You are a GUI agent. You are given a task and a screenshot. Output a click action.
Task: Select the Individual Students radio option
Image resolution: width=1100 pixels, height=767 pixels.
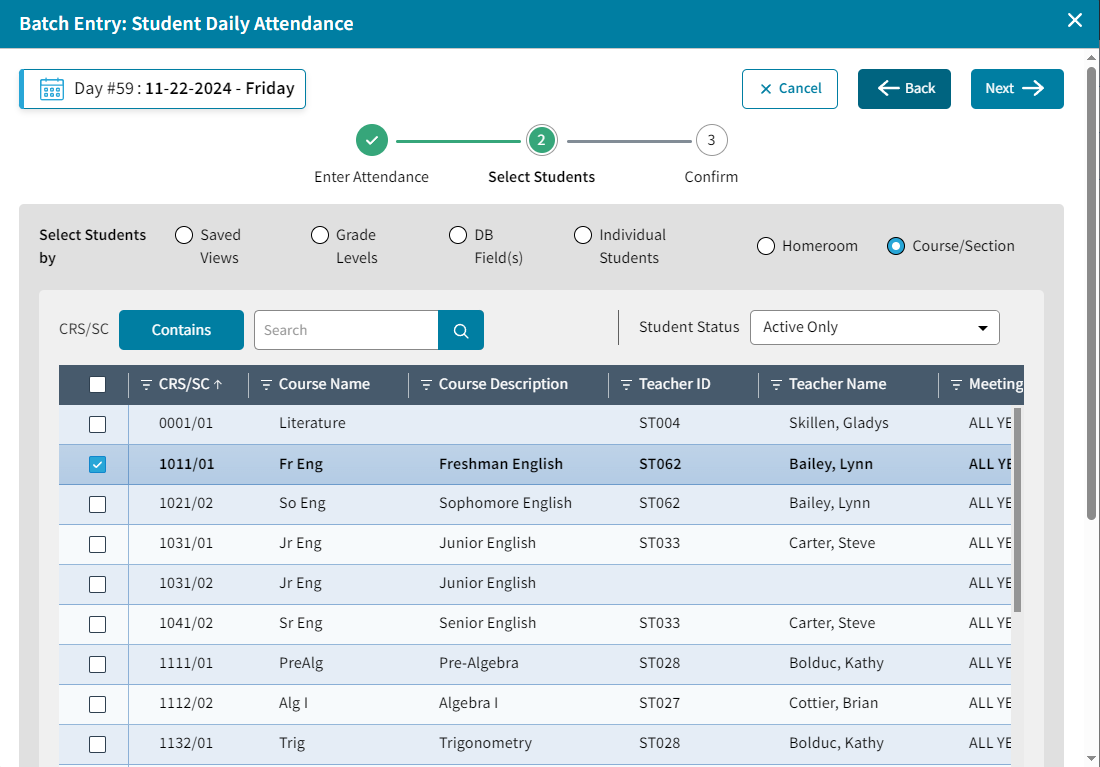point(583,235)
